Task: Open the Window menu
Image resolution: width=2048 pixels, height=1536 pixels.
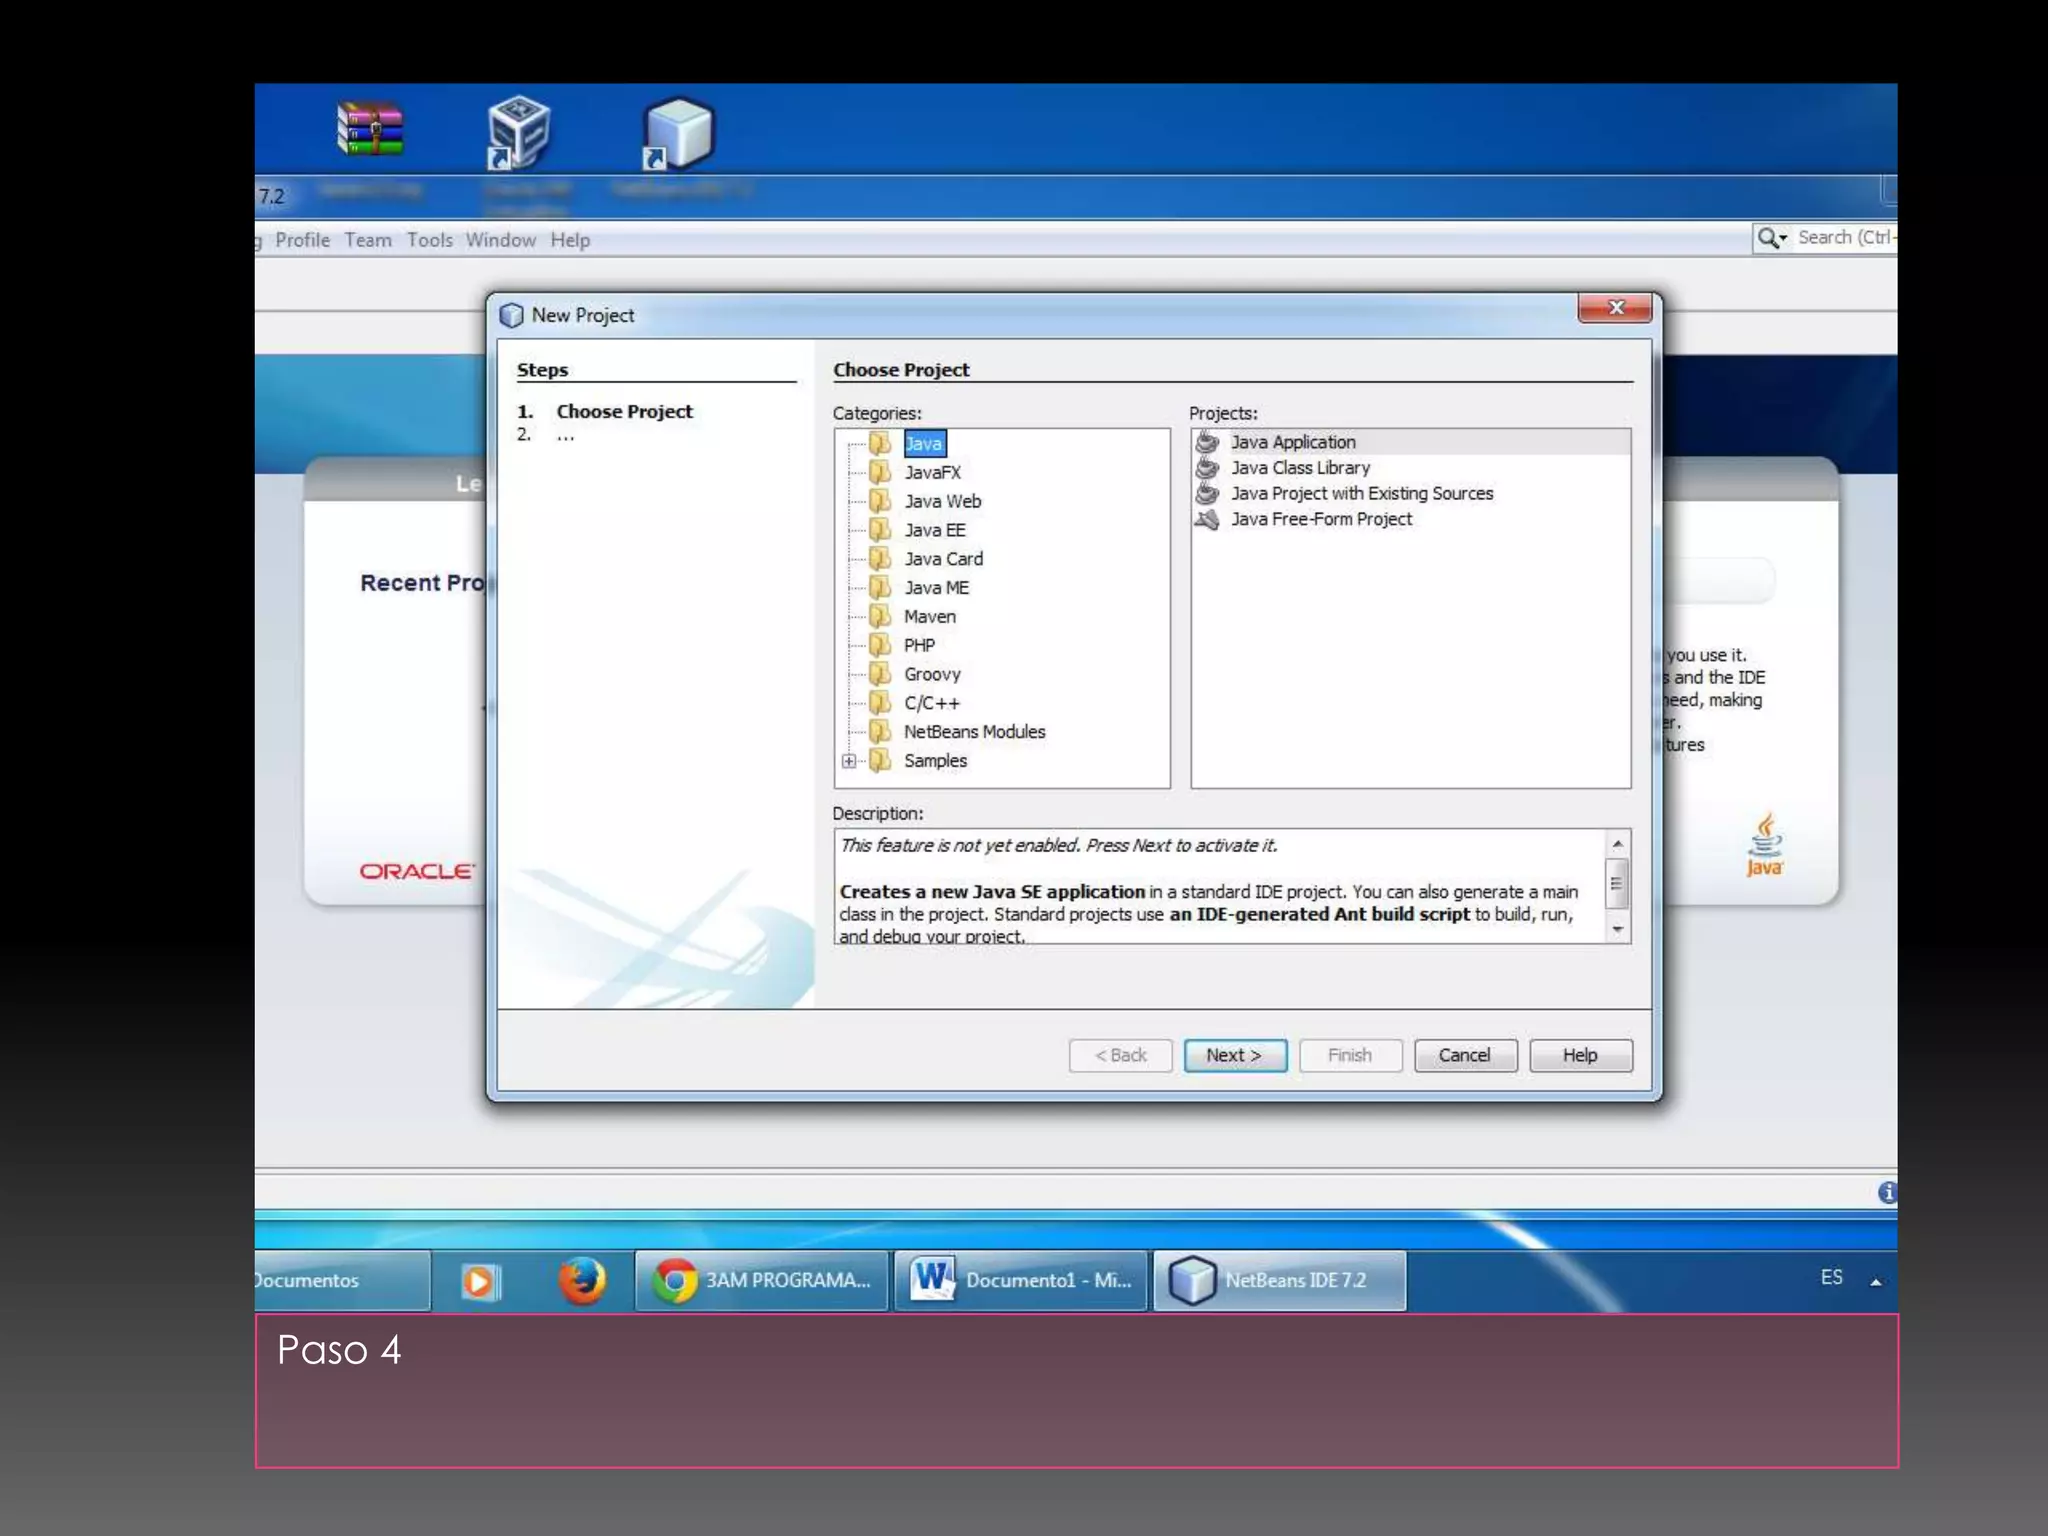Action: tap(500, 240)
